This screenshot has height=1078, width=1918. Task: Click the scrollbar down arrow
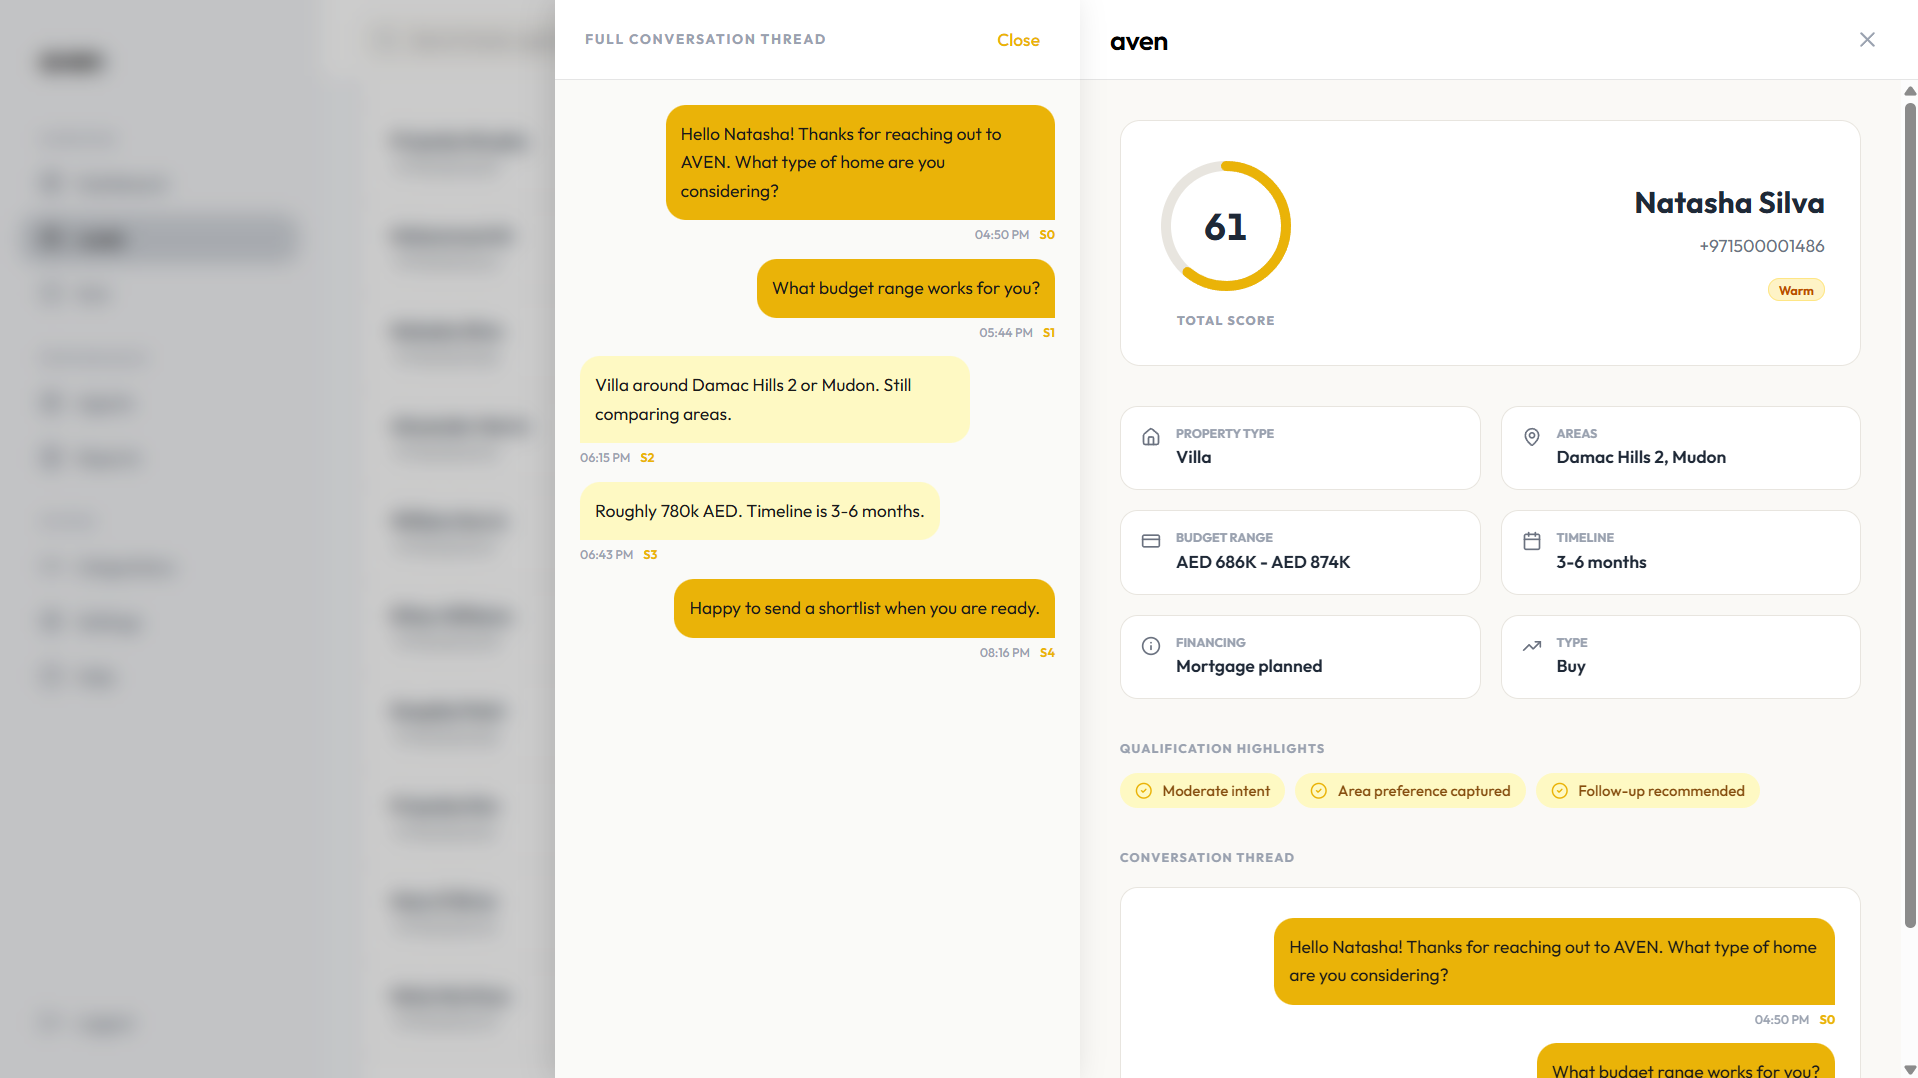(x=1910, y=1069)
